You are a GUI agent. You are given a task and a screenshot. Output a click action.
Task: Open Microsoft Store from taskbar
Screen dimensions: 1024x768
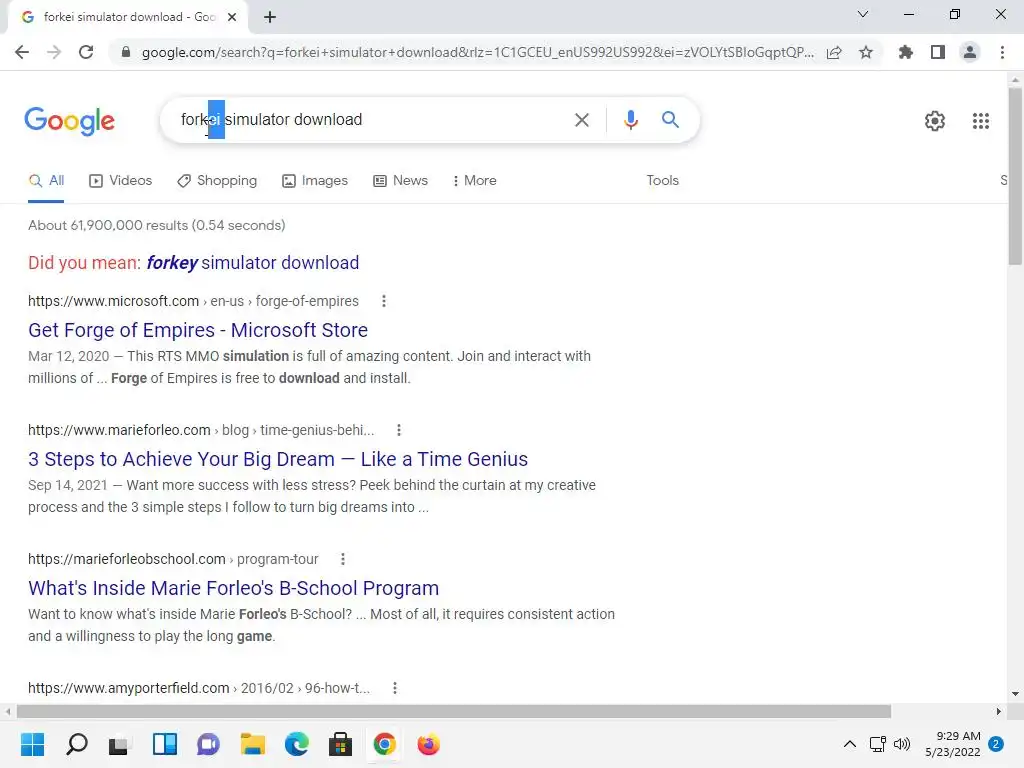pos(340,744)
